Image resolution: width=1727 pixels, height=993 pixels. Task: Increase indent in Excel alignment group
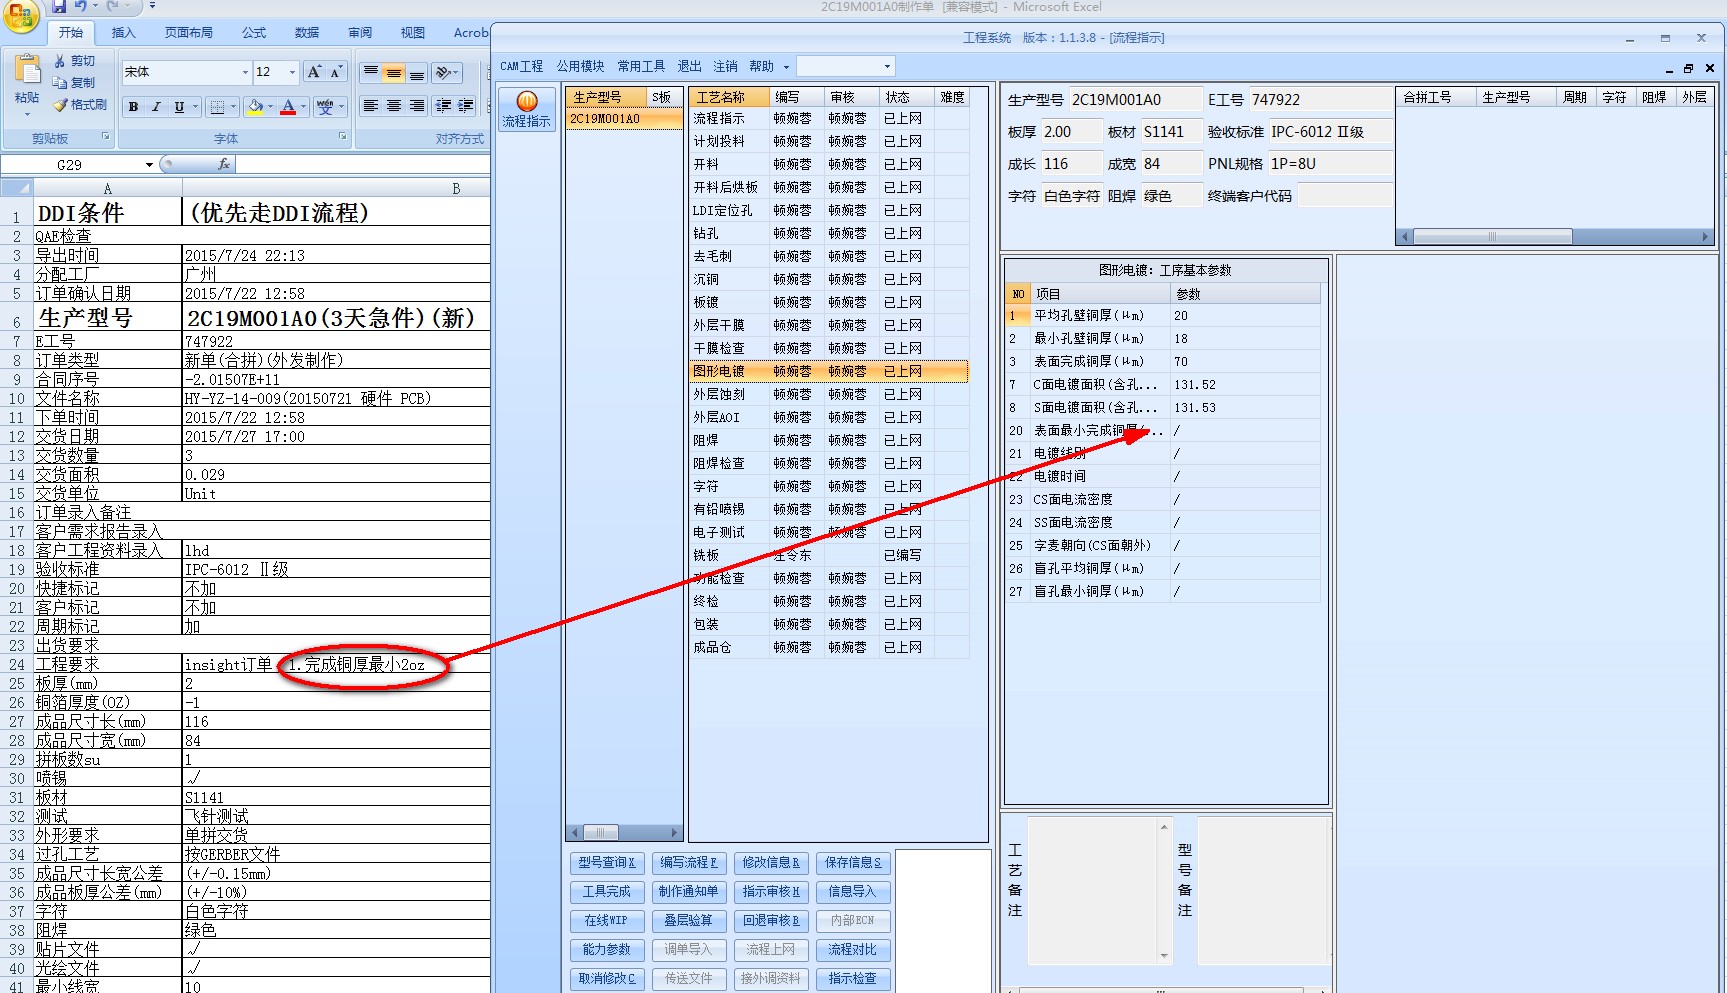[466, 106]
